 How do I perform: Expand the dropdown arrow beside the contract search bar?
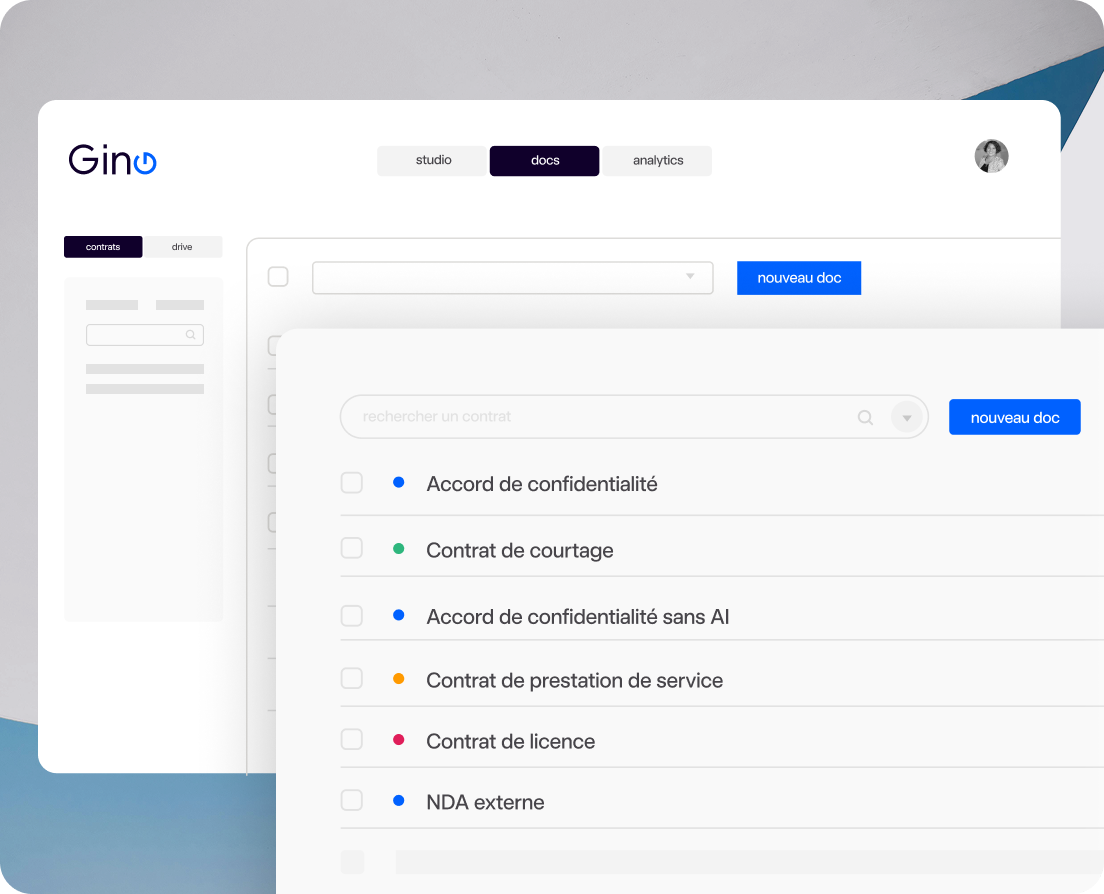coord(907,417)
